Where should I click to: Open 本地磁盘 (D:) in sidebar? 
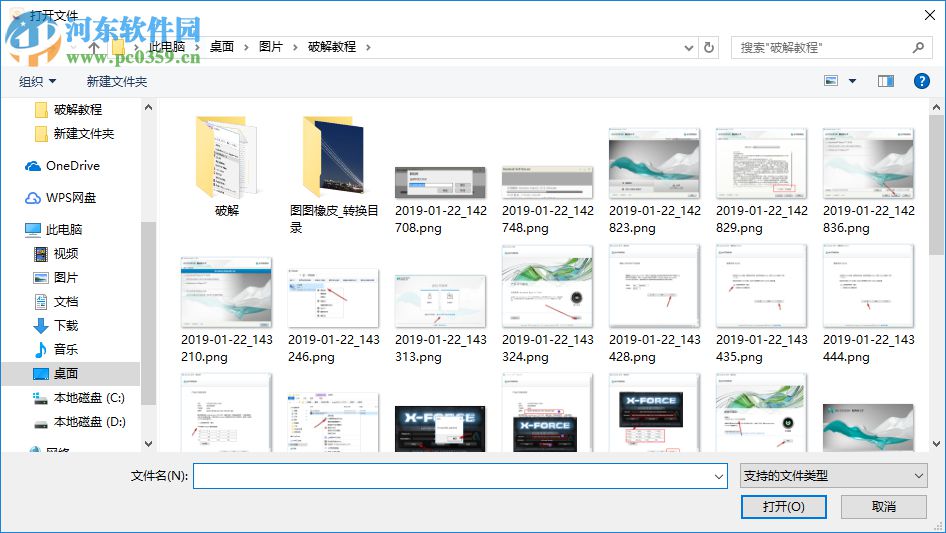[79, 422]
